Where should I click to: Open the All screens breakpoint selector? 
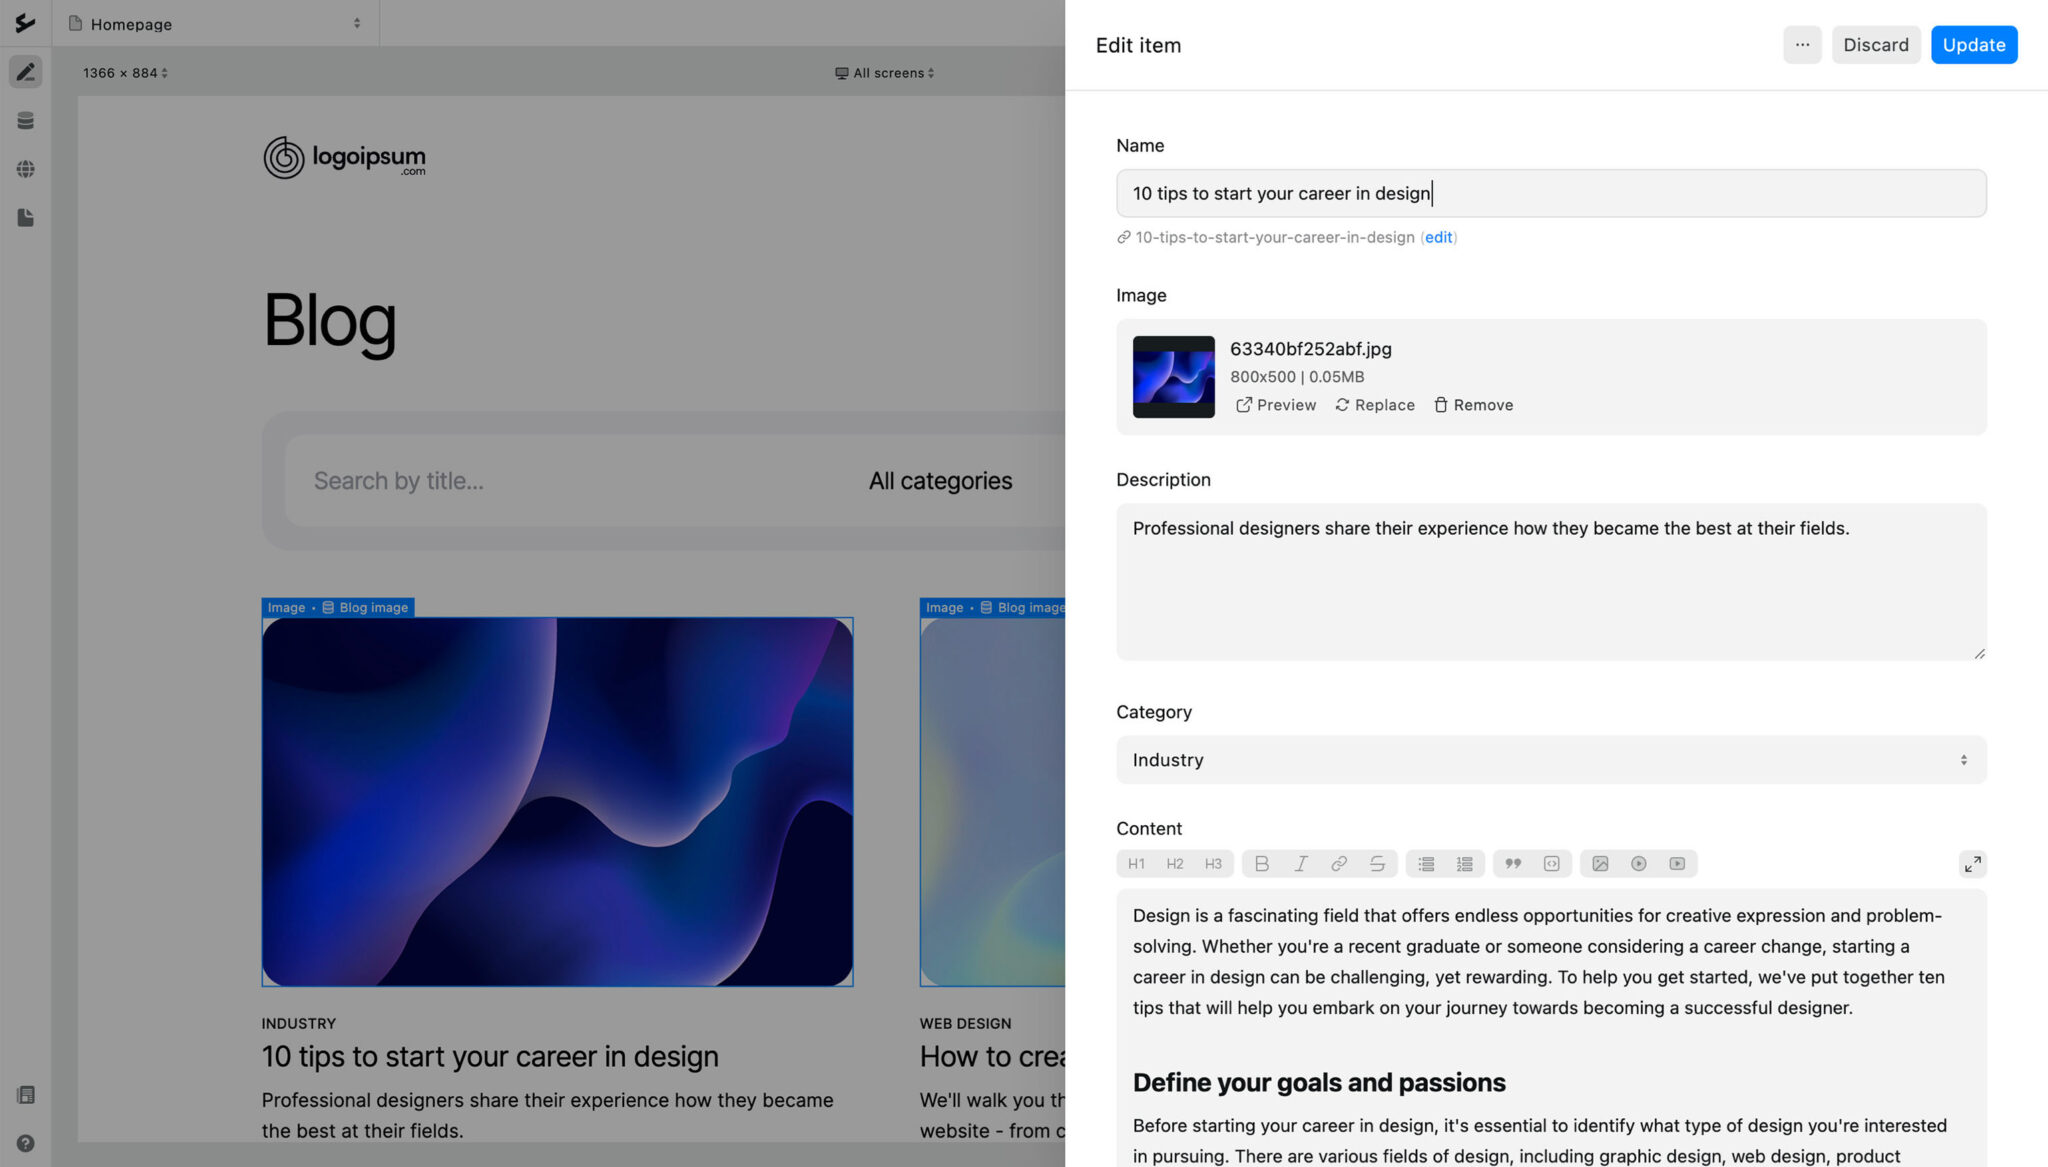pos(884,72)
